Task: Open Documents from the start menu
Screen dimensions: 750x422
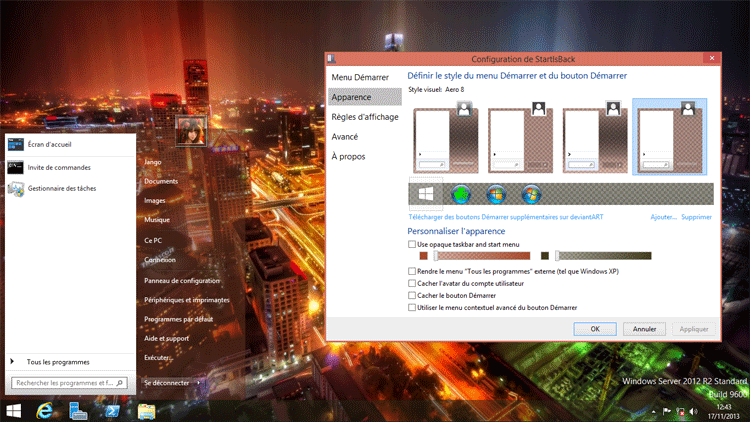Action: pyautogui.click(x=161, y=181)
